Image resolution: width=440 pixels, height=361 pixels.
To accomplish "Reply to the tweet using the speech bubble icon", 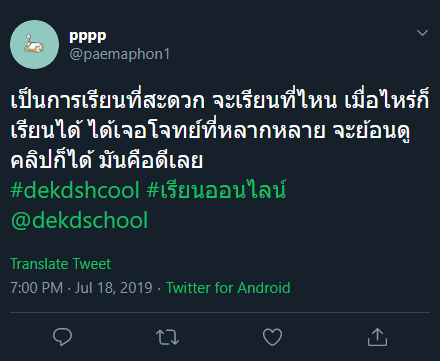I will tap(62, 337).
